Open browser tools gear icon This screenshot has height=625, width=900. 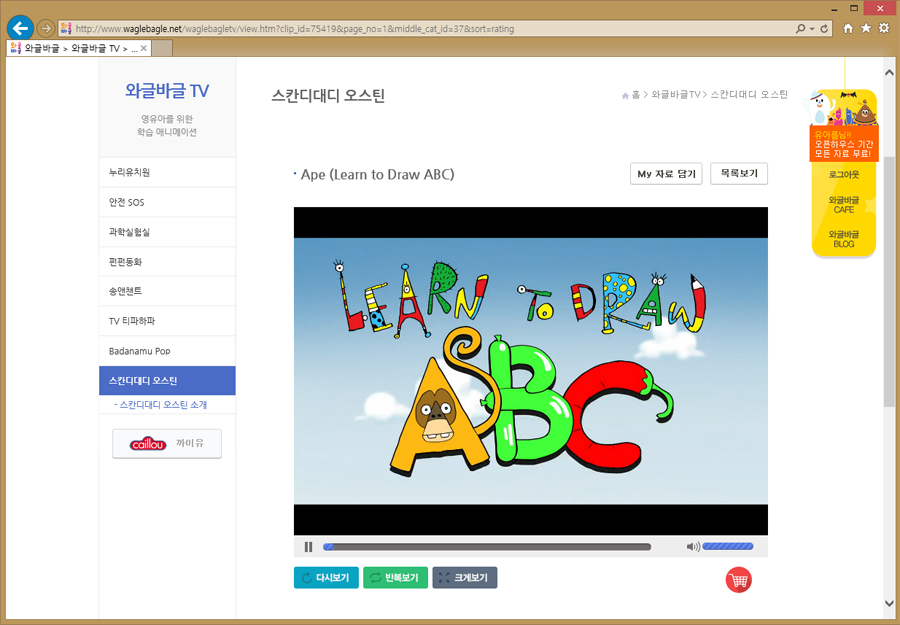(x=884, y=28)
